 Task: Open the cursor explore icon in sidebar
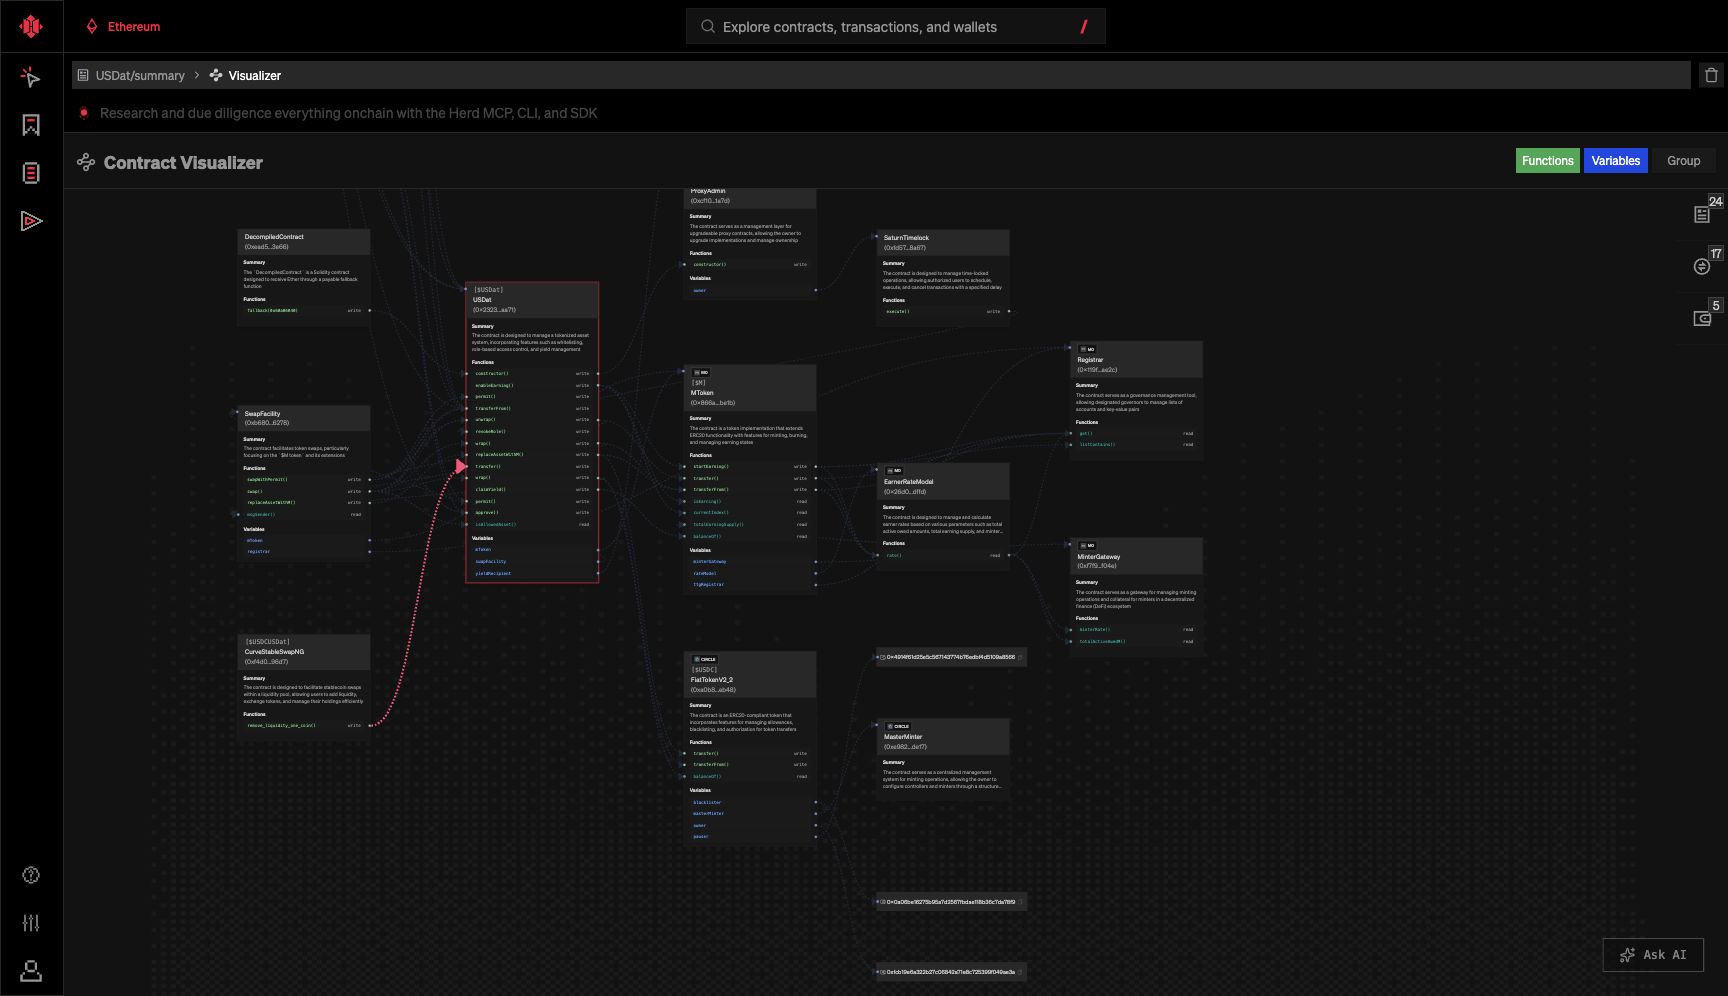(31, 77)
